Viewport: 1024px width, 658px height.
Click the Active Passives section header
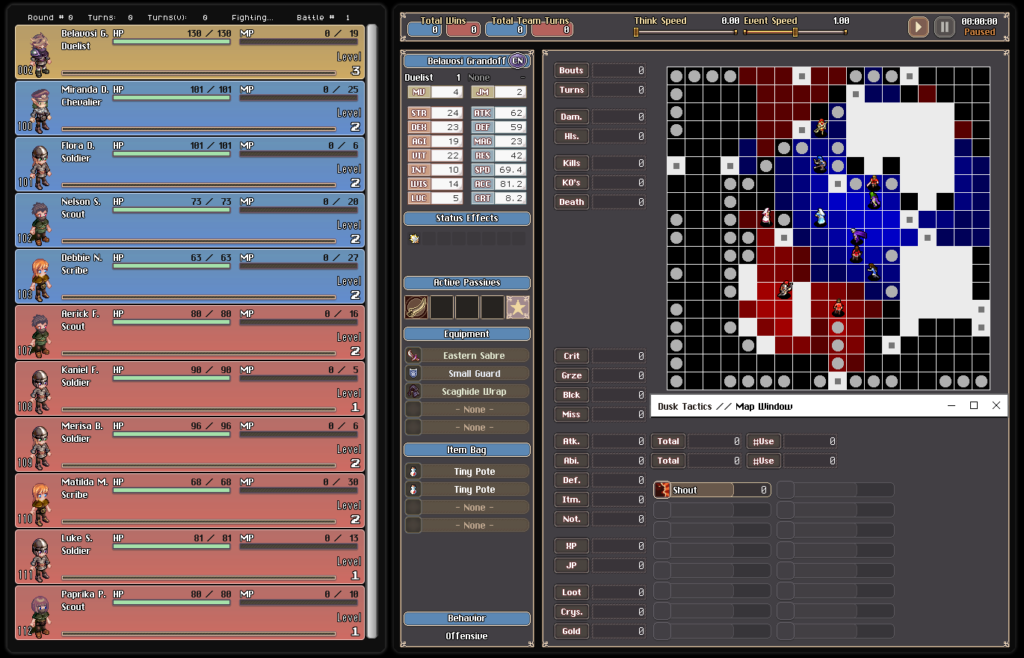(467, 283)
